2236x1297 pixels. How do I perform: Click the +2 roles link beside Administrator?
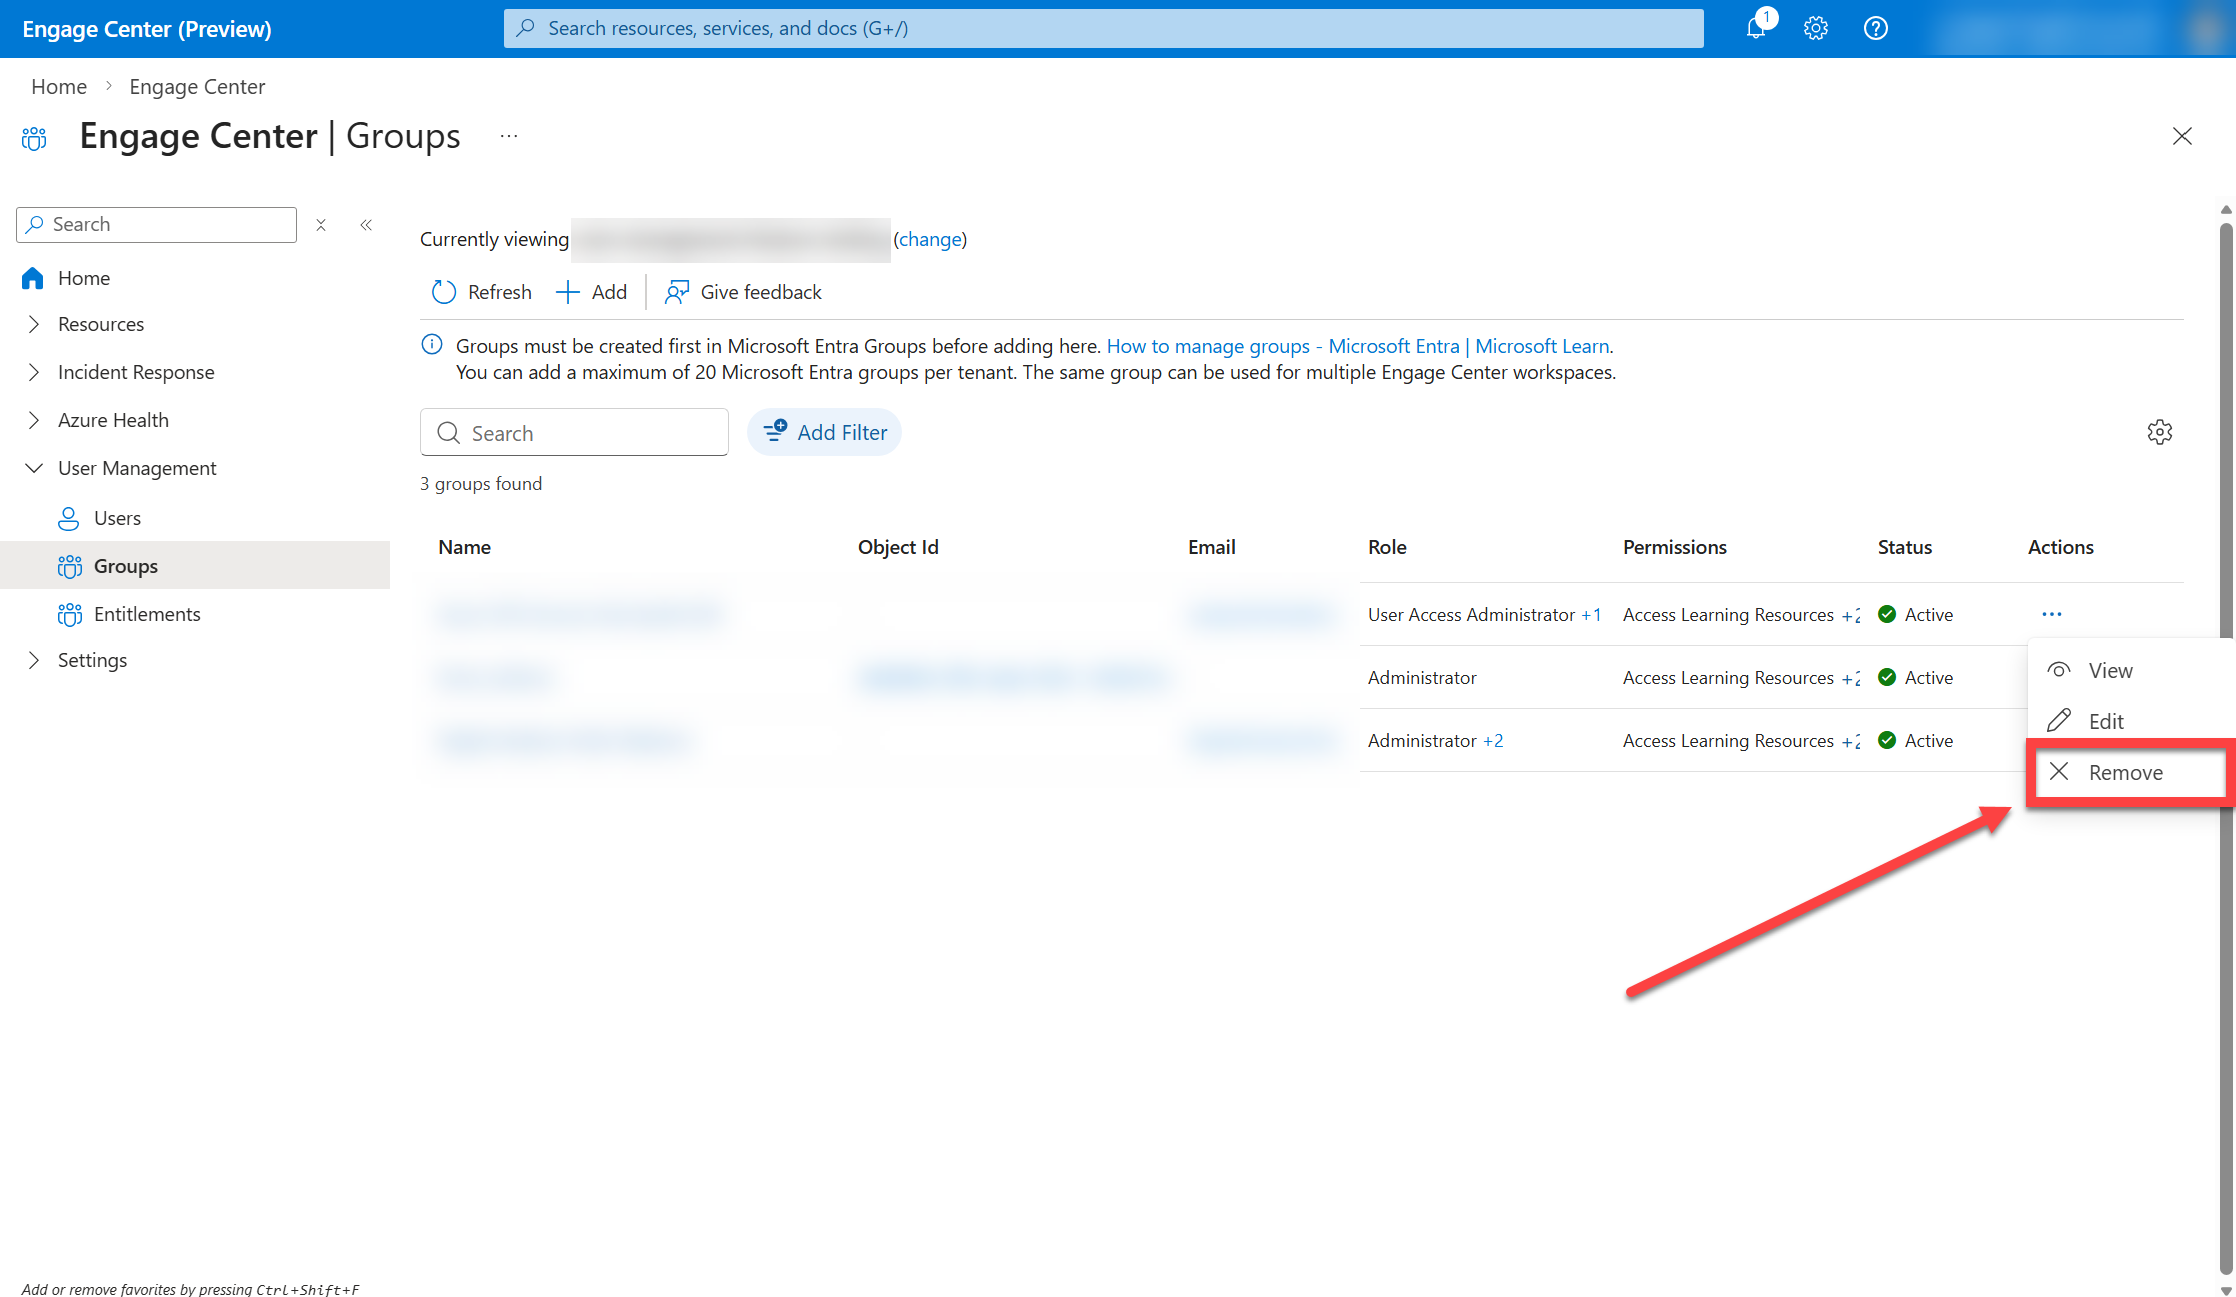point(1493,741)
